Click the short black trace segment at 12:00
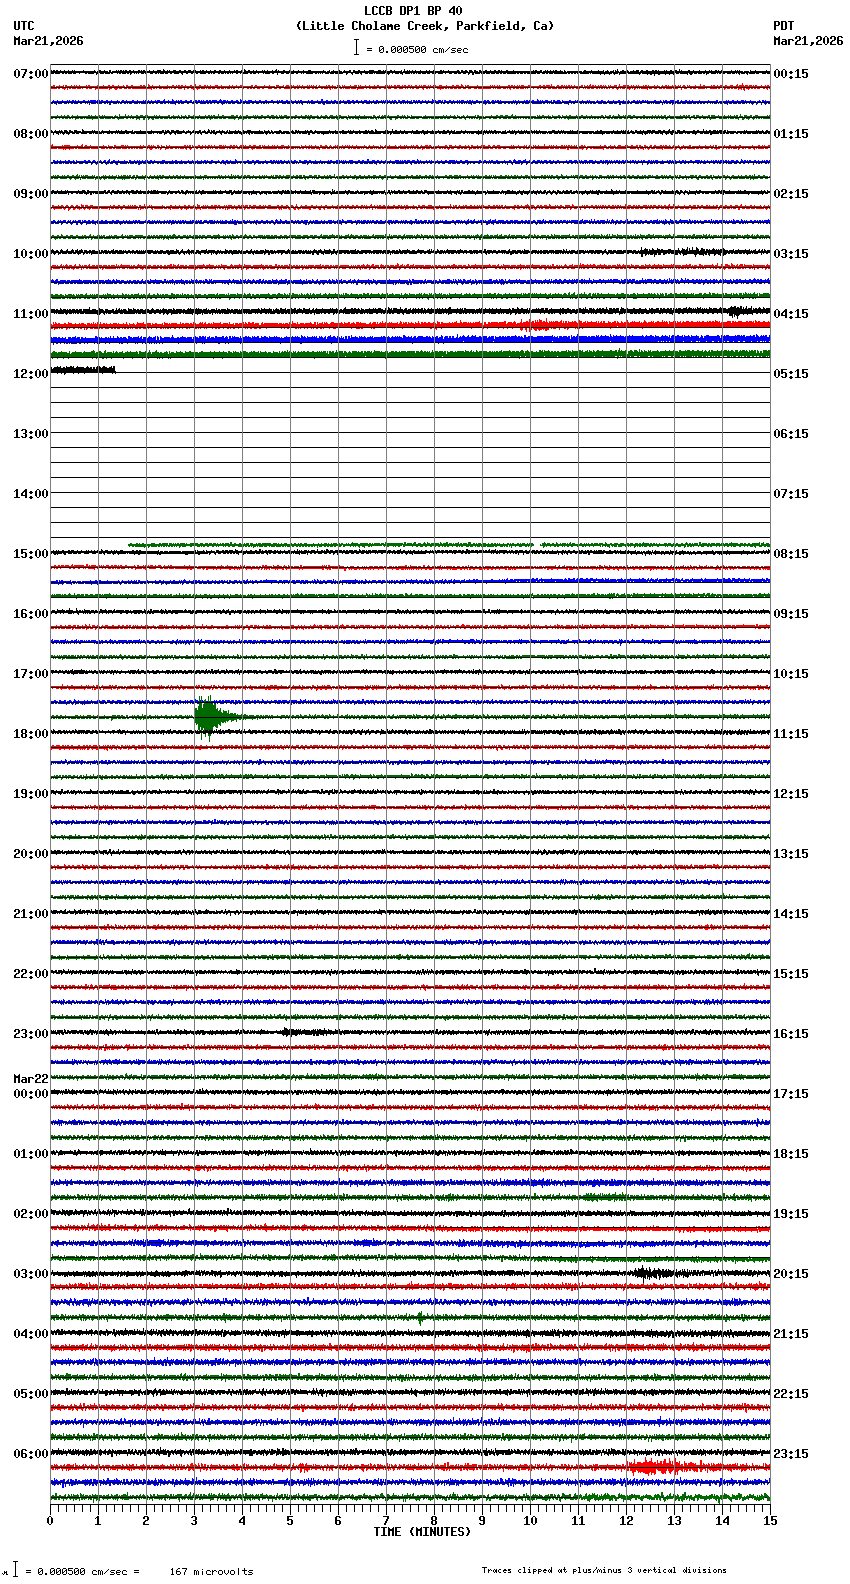850x1584 pixels. 83,370
